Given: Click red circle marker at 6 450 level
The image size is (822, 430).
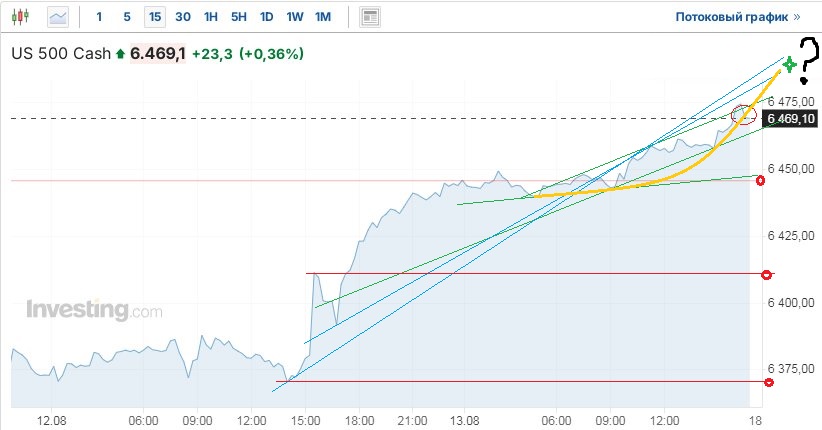Looking at the screenshot, I should (761, 180).
